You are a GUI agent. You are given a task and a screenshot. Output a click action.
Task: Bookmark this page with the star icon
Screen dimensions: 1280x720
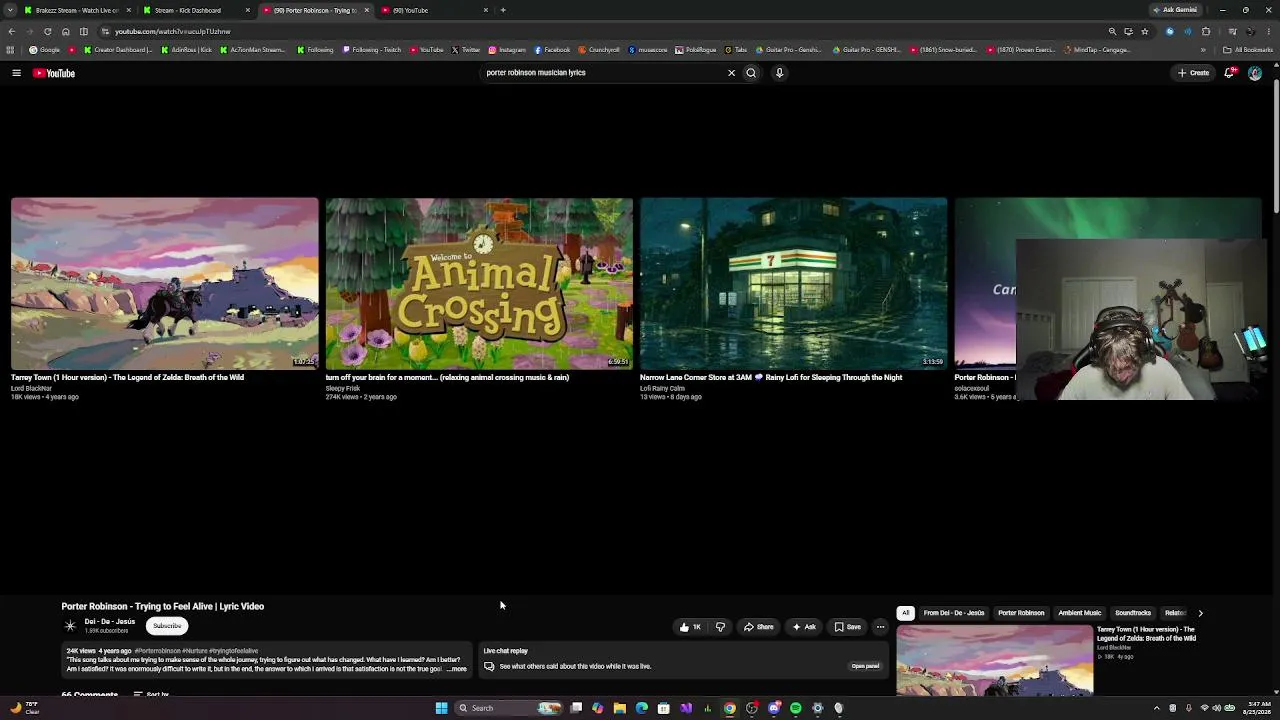[x=1145, y=31]
